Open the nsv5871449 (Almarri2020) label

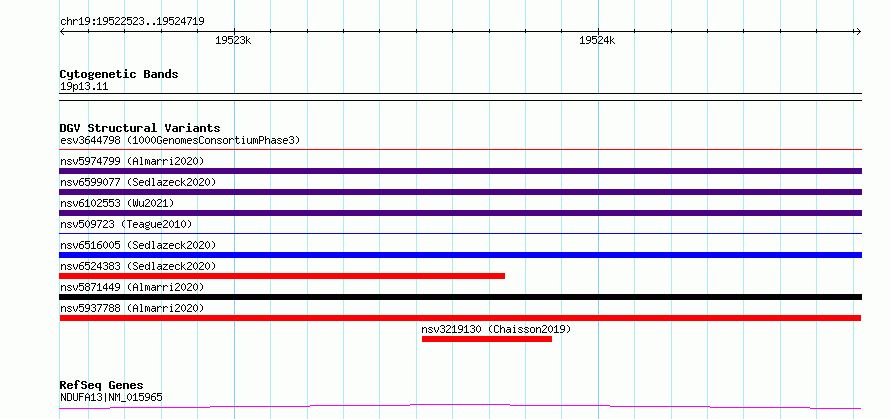[x=132, y=287]
